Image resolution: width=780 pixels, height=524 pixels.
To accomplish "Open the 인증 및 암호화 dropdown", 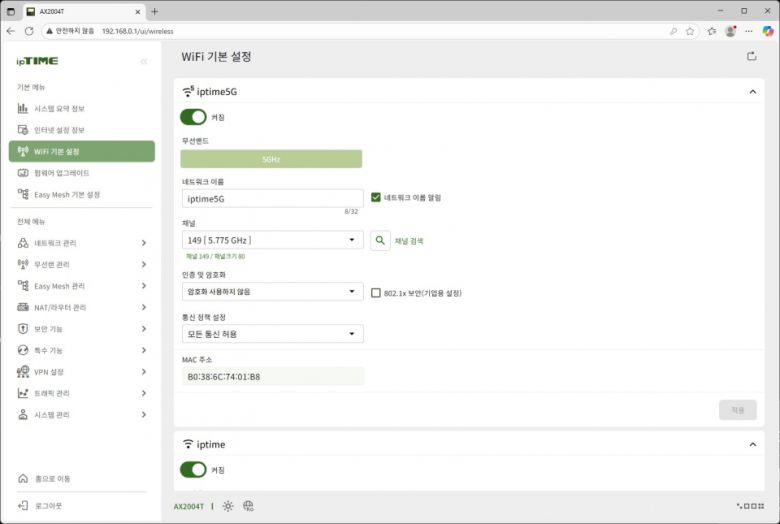I will click(273, 292).
